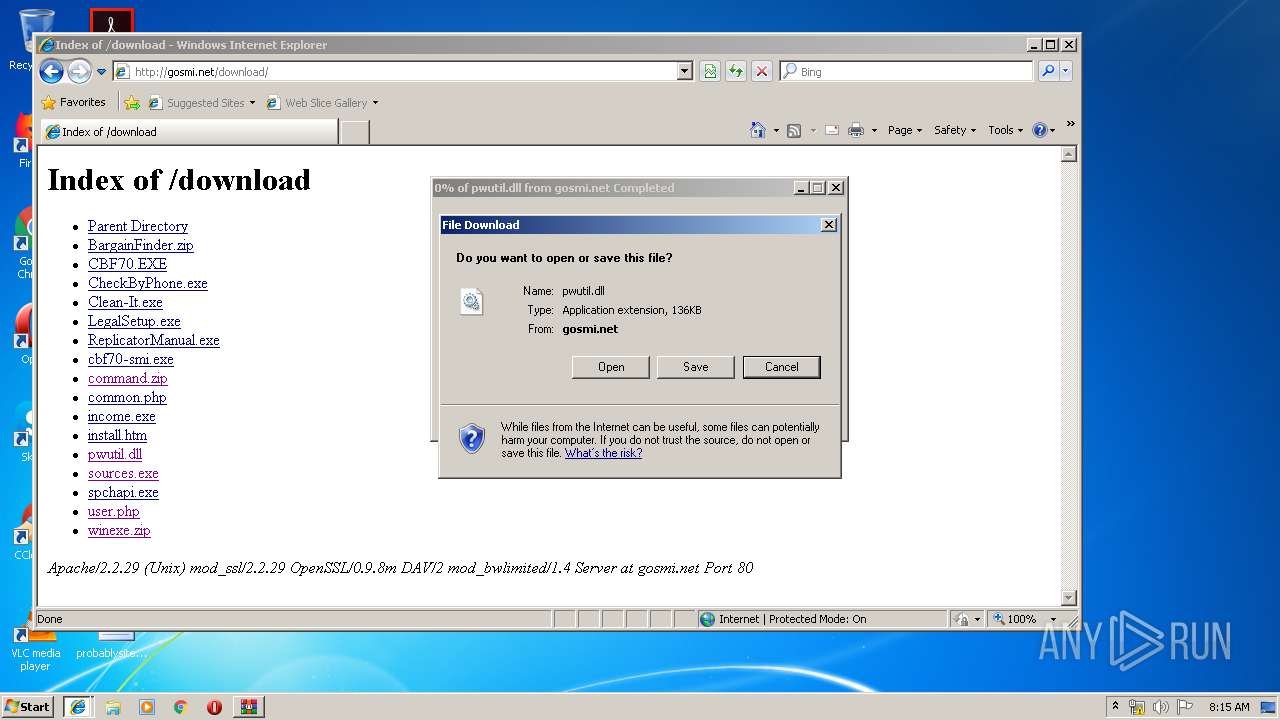Click LegalSetup.exe link
This screenshot has width=1280, height=720.
[x=134, y=321]
